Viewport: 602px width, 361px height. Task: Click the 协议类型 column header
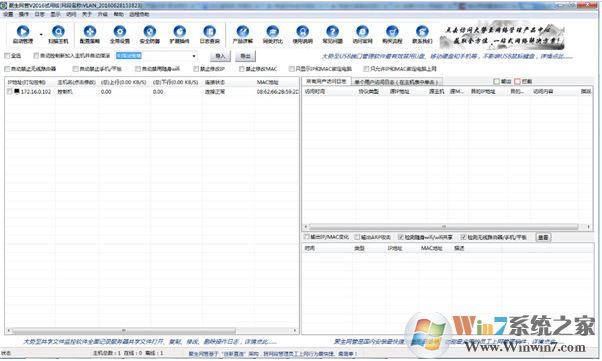click(369, 92)
